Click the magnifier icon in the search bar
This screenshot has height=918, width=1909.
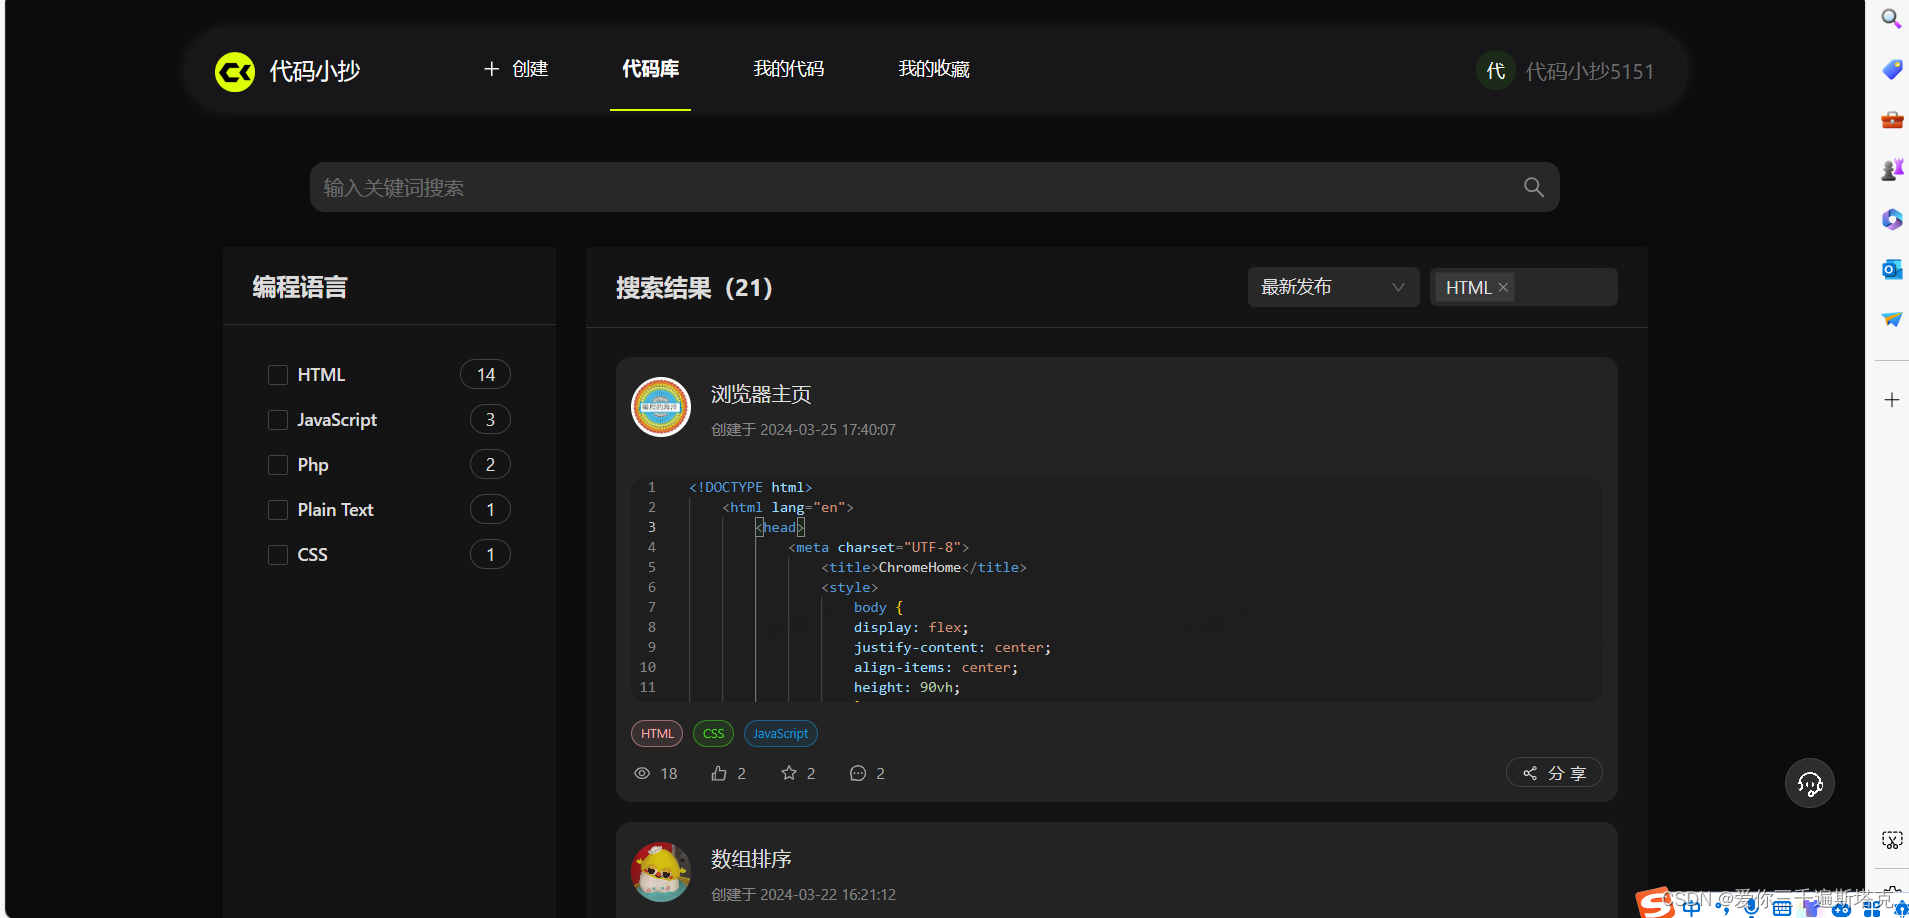pos(1533,187)
